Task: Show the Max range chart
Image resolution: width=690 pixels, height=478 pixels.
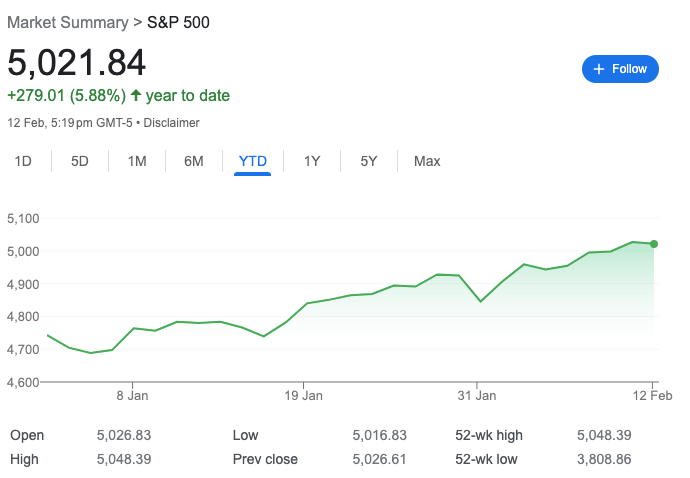Action: click(x=427, y=161)
